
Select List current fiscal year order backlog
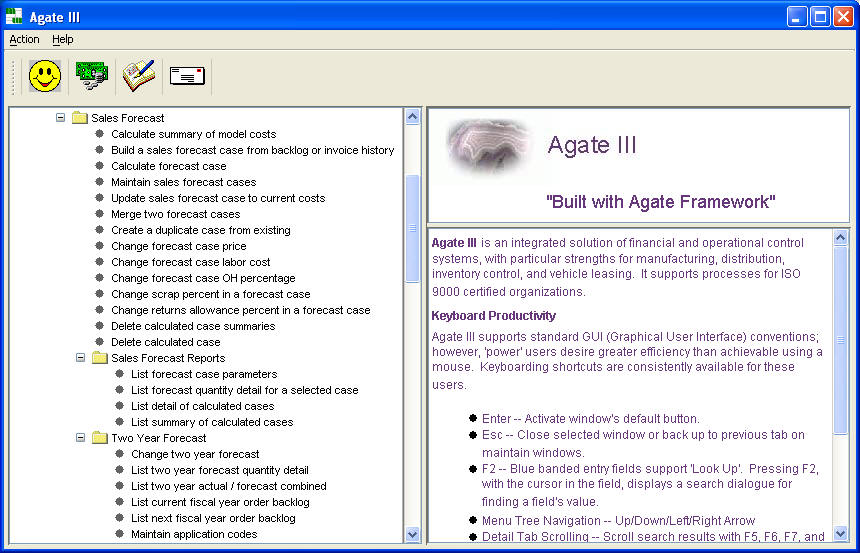[220, 502]
